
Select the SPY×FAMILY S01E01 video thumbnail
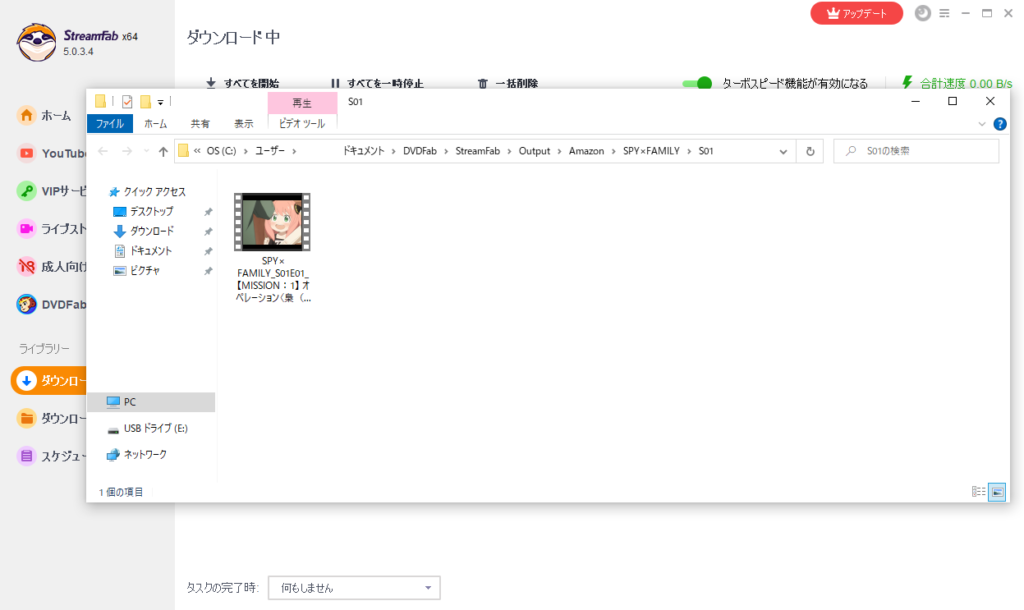coord(272,222)
